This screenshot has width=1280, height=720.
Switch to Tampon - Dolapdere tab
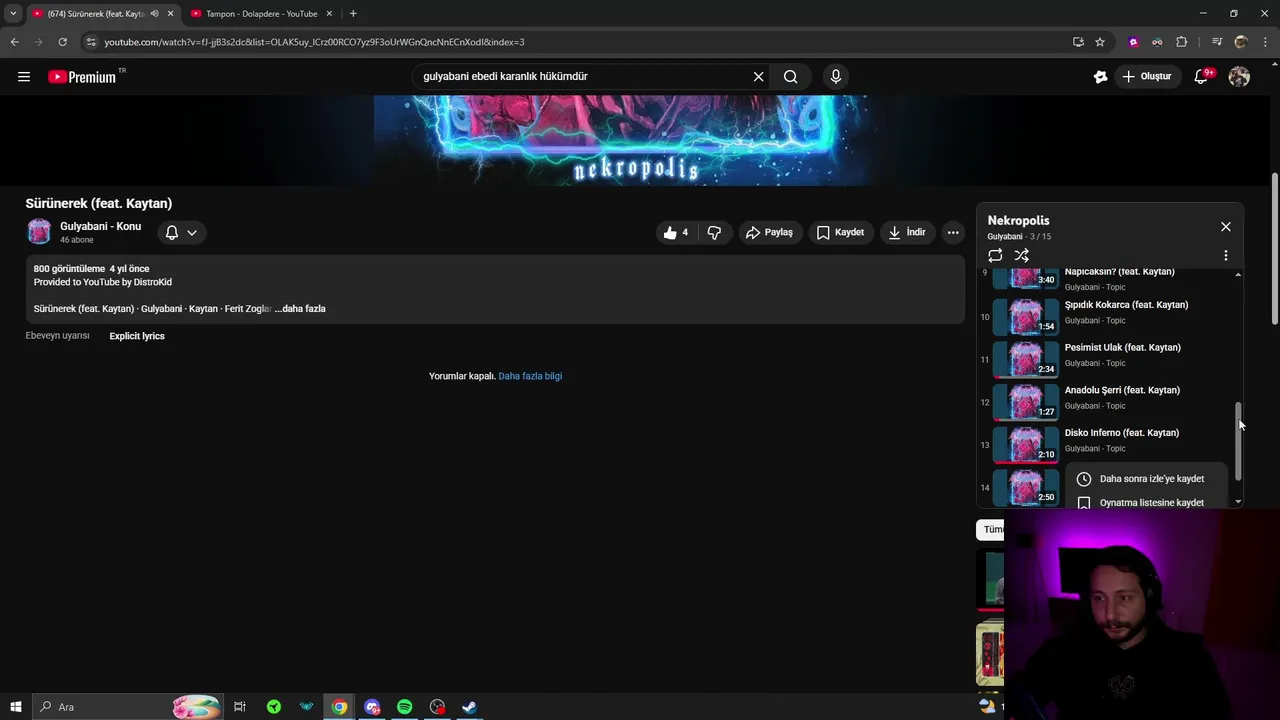pos(261,14)
